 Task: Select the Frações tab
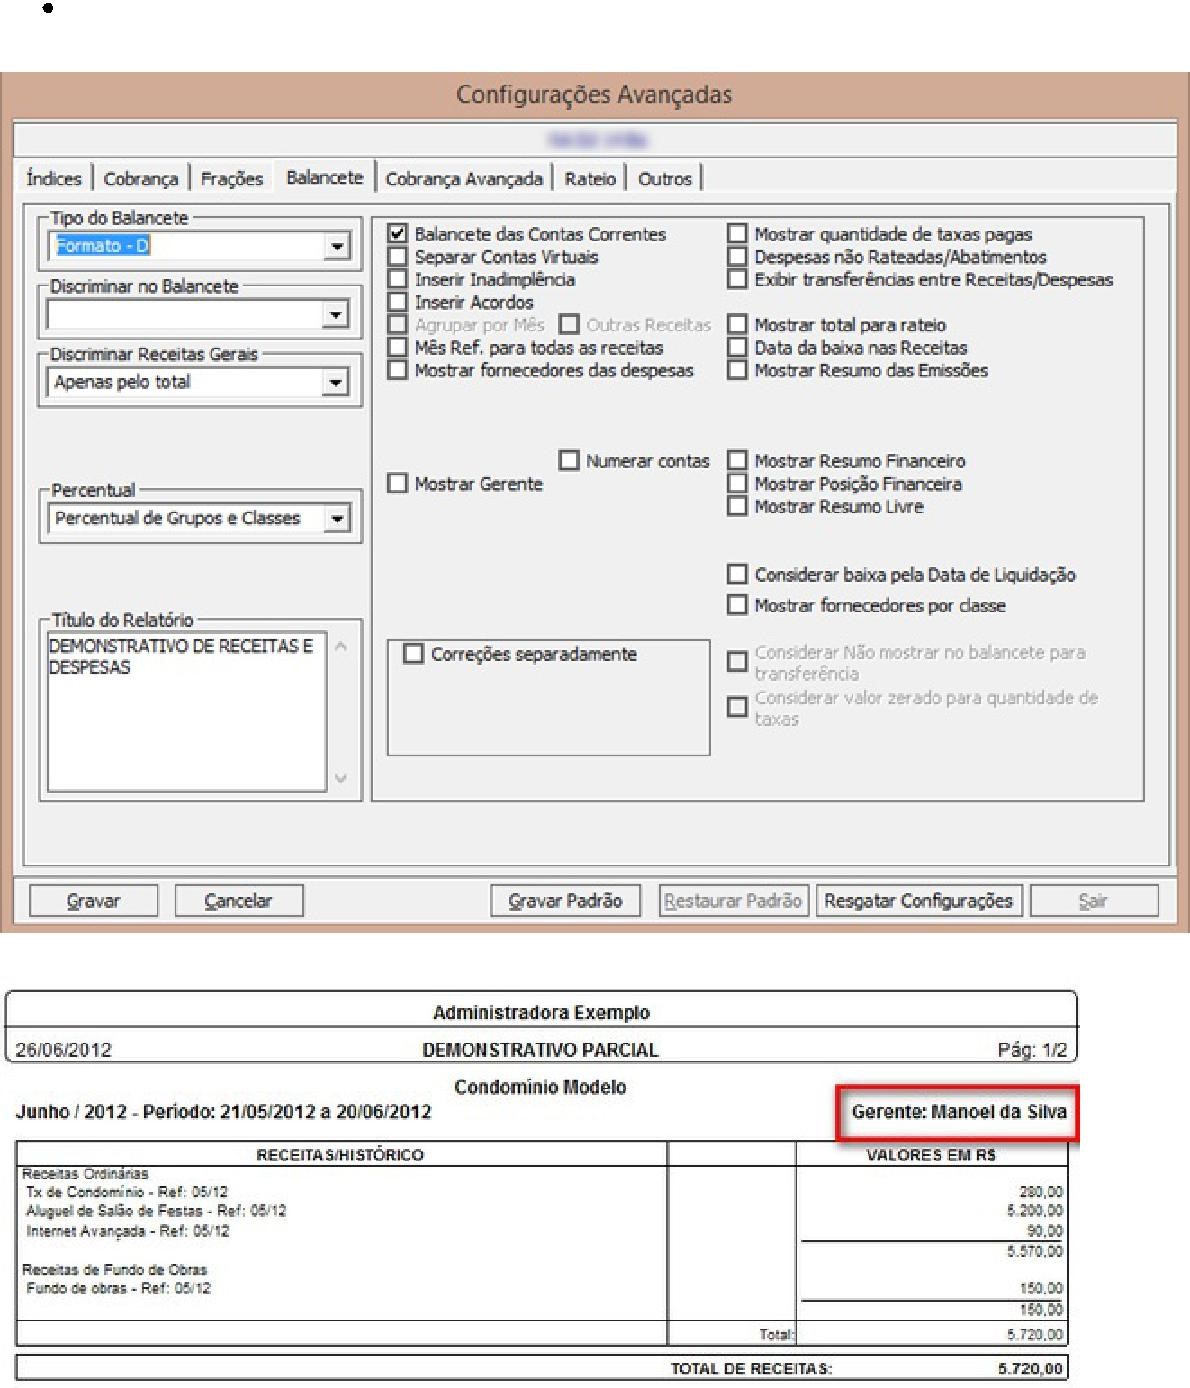pos(232,178)
